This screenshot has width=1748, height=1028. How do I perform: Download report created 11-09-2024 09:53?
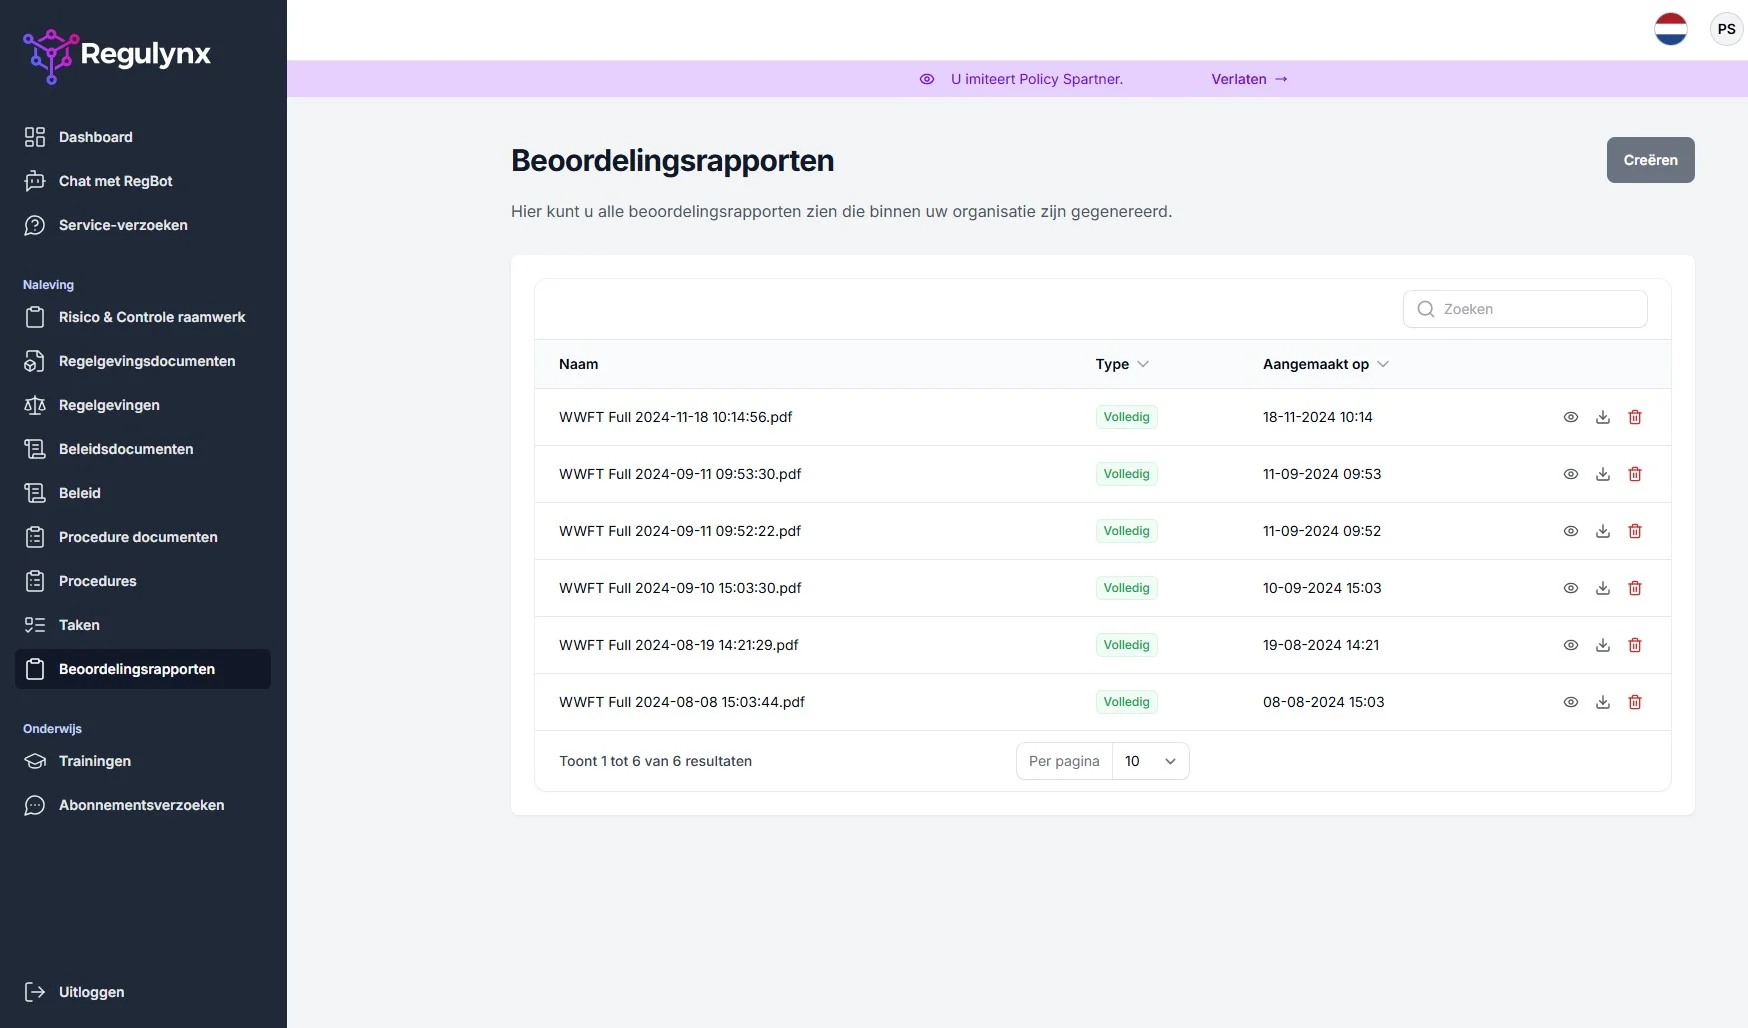pos(1602,474)
